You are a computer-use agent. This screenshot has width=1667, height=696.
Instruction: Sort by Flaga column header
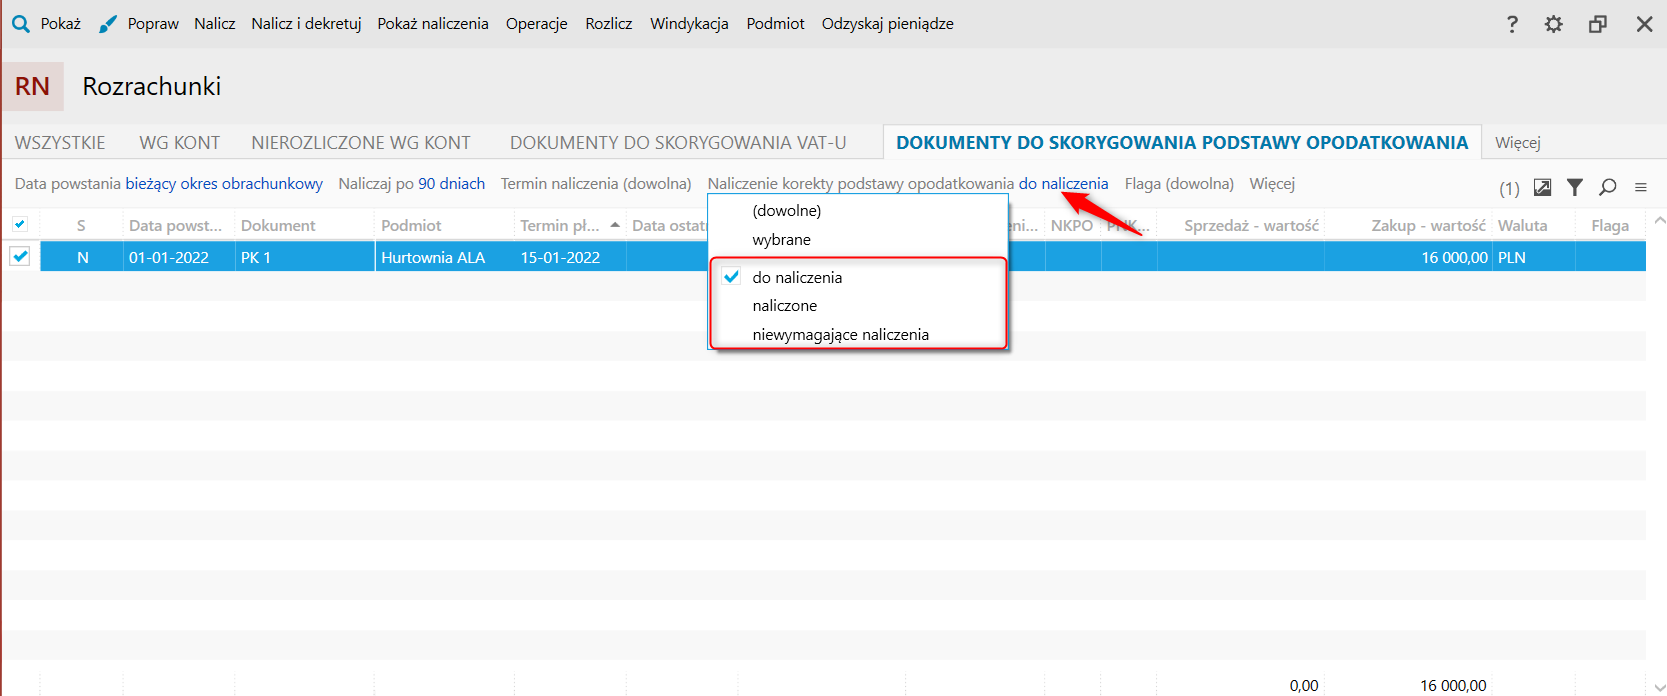1610,225
